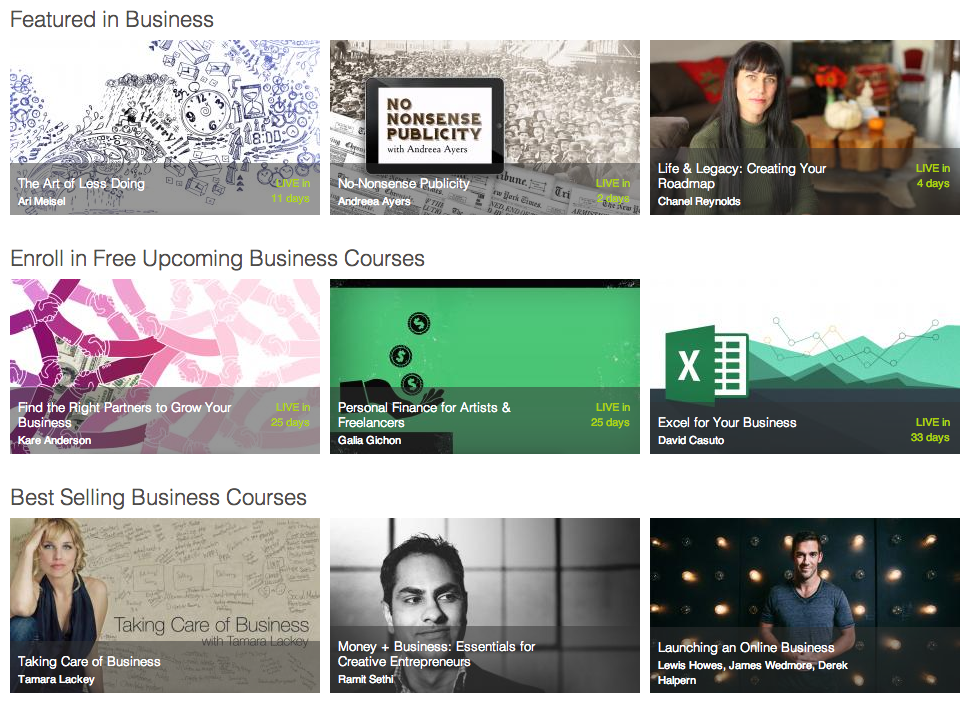Click the Chanel Reynolds instructor name

pyautogui.click(x=699, y=201)
